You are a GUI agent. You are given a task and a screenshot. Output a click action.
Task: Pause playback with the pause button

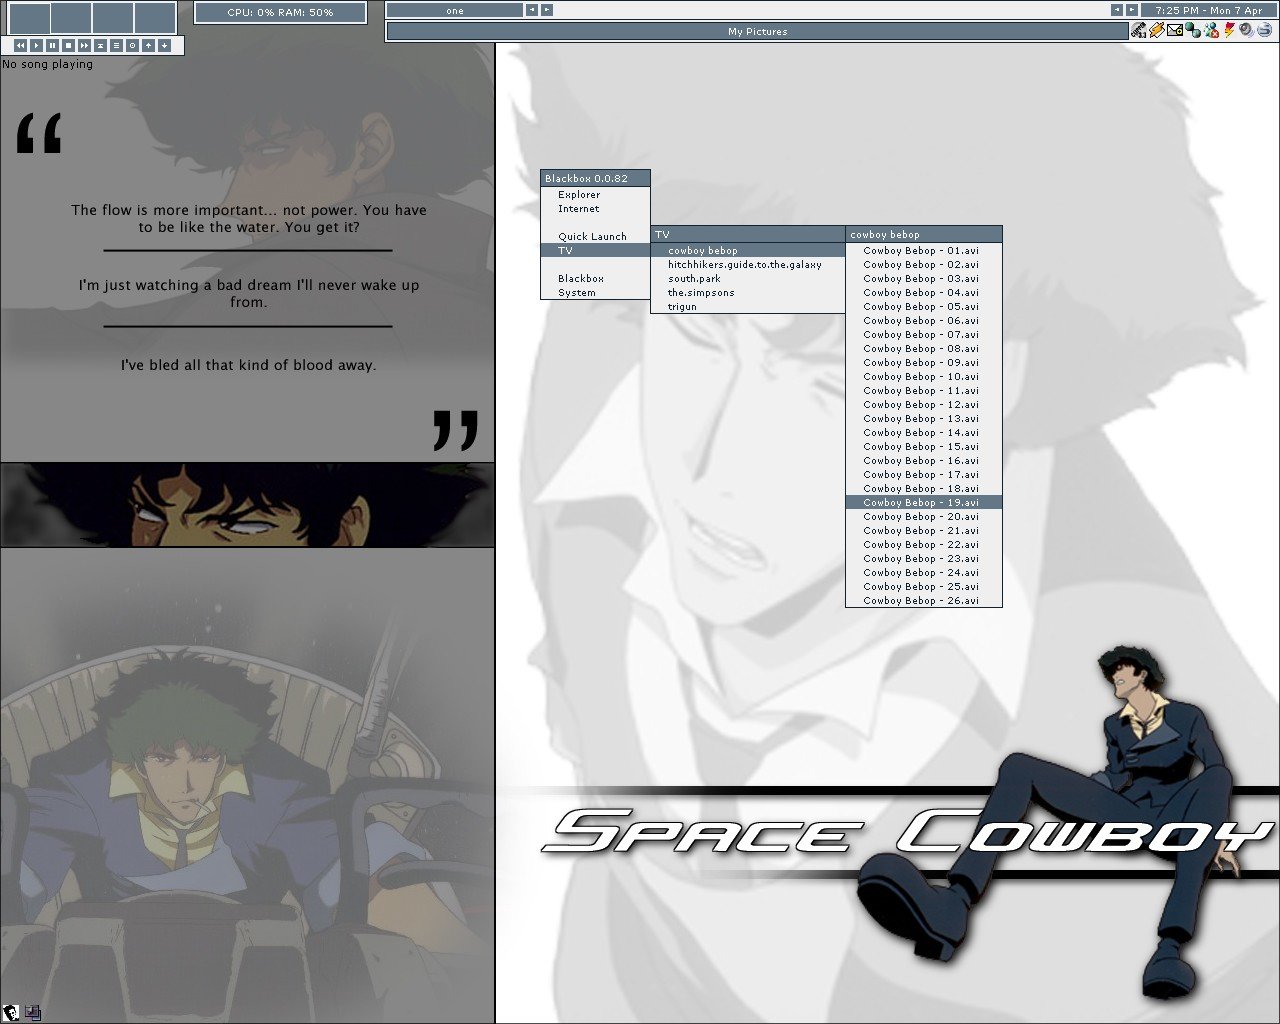(52, 45)
